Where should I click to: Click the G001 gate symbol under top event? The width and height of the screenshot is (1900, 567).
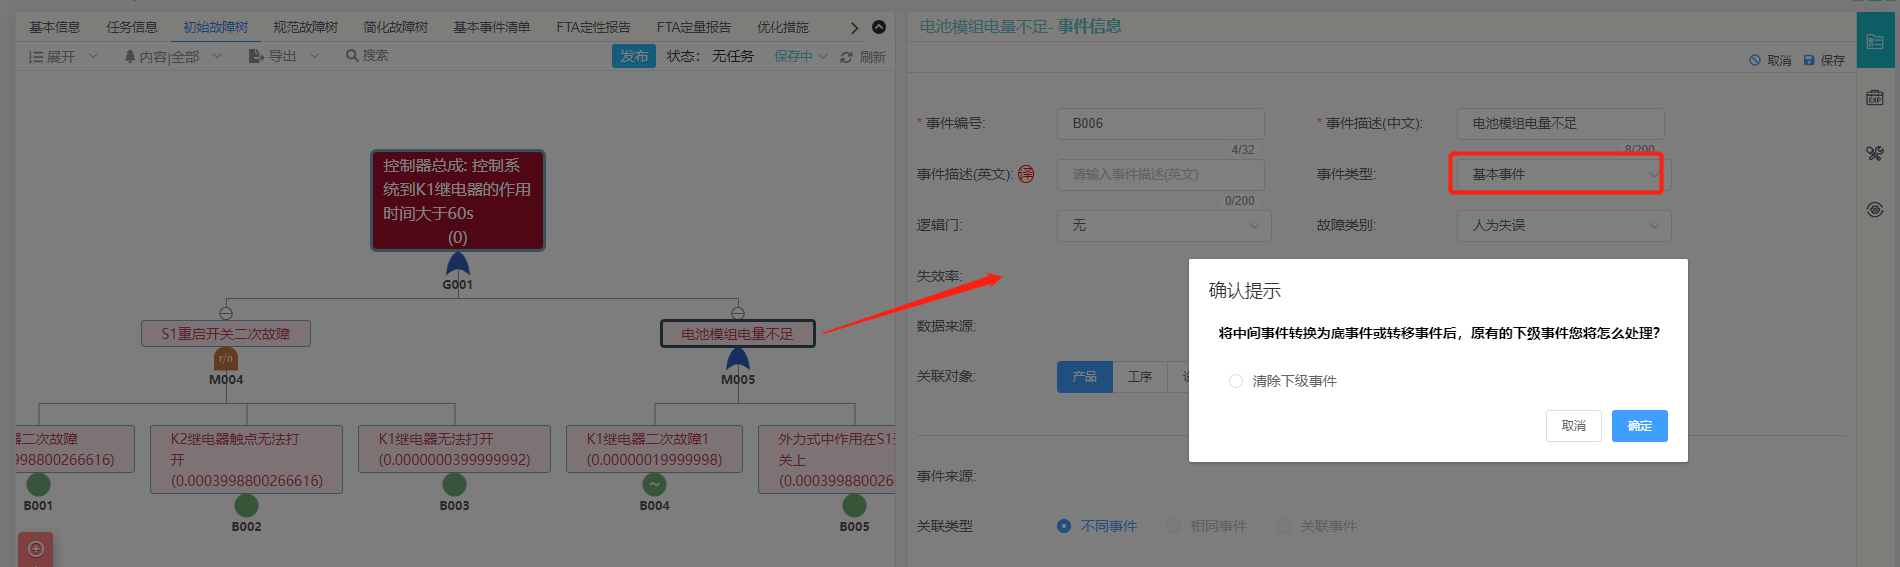[457, 264]
